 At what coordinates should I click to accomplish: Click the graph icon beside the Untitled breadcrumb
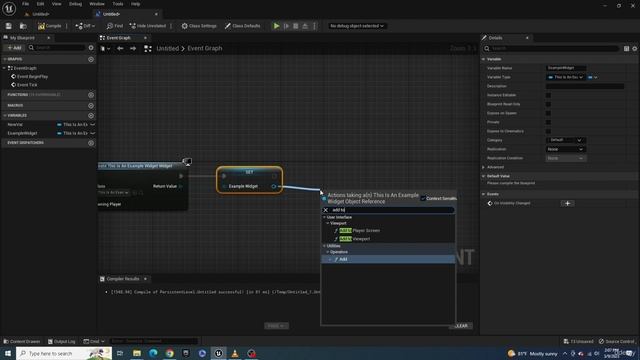[x=148, y=48]
